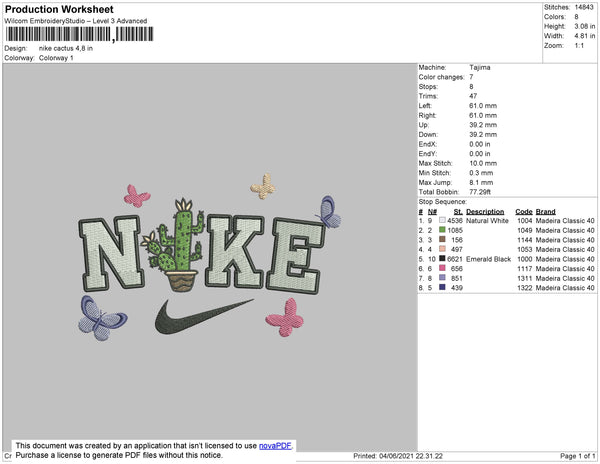
Task: Click the embroidered letter E
Action: point(295,256)
